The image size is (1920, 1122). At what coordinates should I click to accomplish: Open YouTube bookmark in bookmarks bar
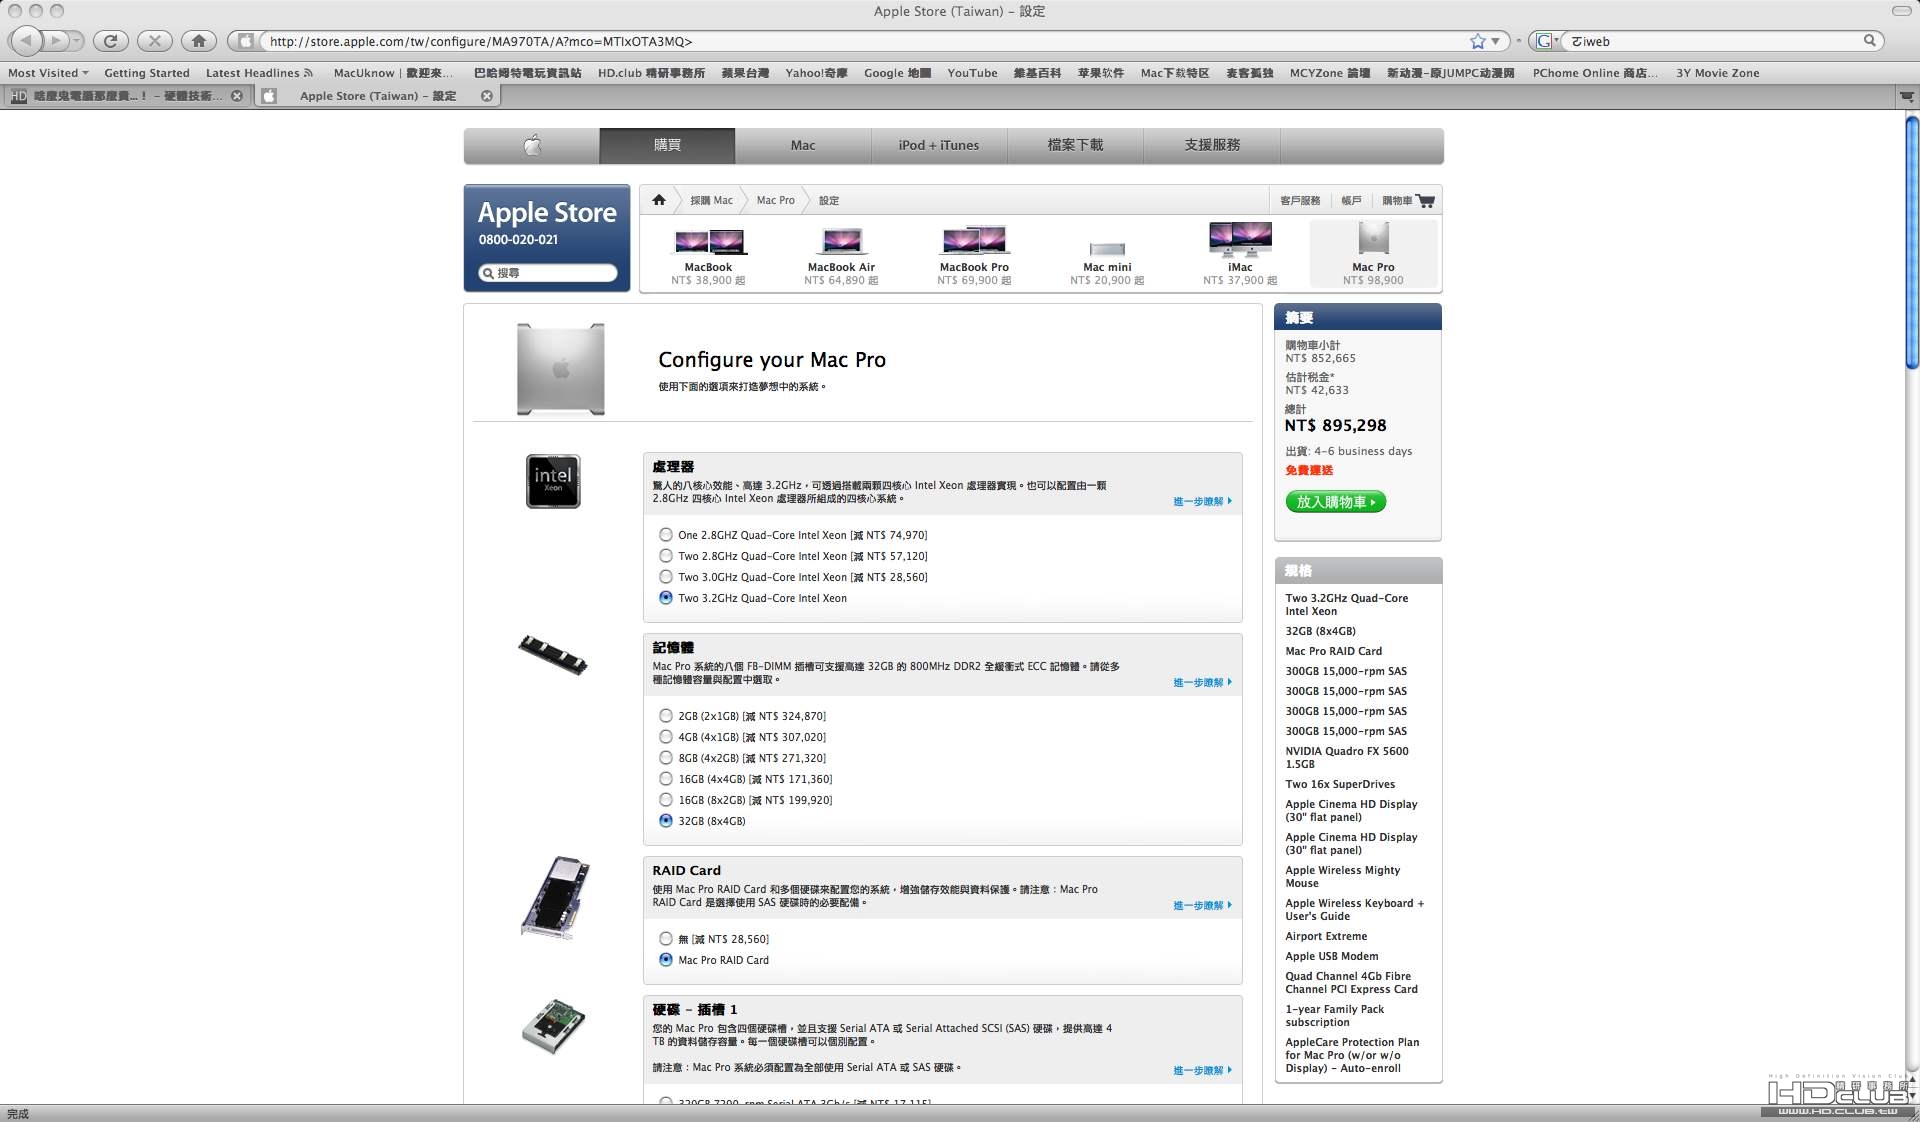click(x=972, y=73)
